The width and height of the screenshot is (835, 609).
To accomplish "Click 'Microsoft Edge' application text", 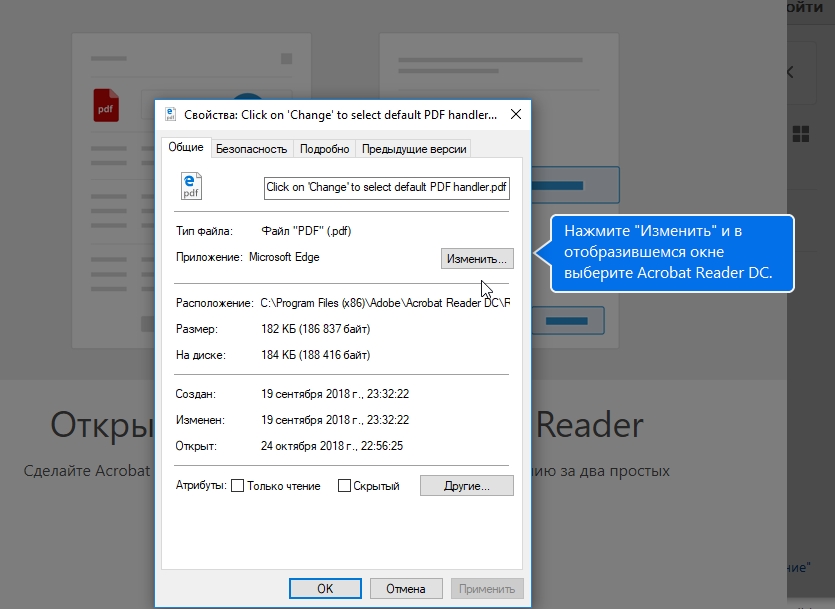I will click(x=284, y=257).
